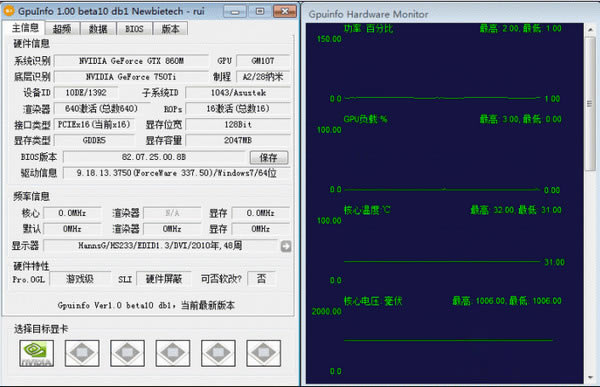Click the 显存位宽 field 128Bit
The image size is (600, 387).
[238, 124]
